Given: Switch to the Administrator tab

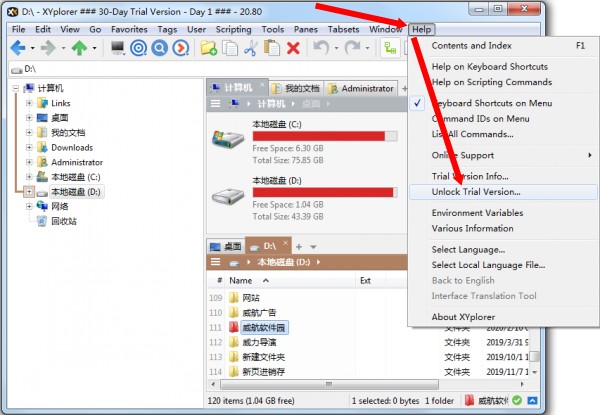Looking at the screenshot, I should pos(360,88).
